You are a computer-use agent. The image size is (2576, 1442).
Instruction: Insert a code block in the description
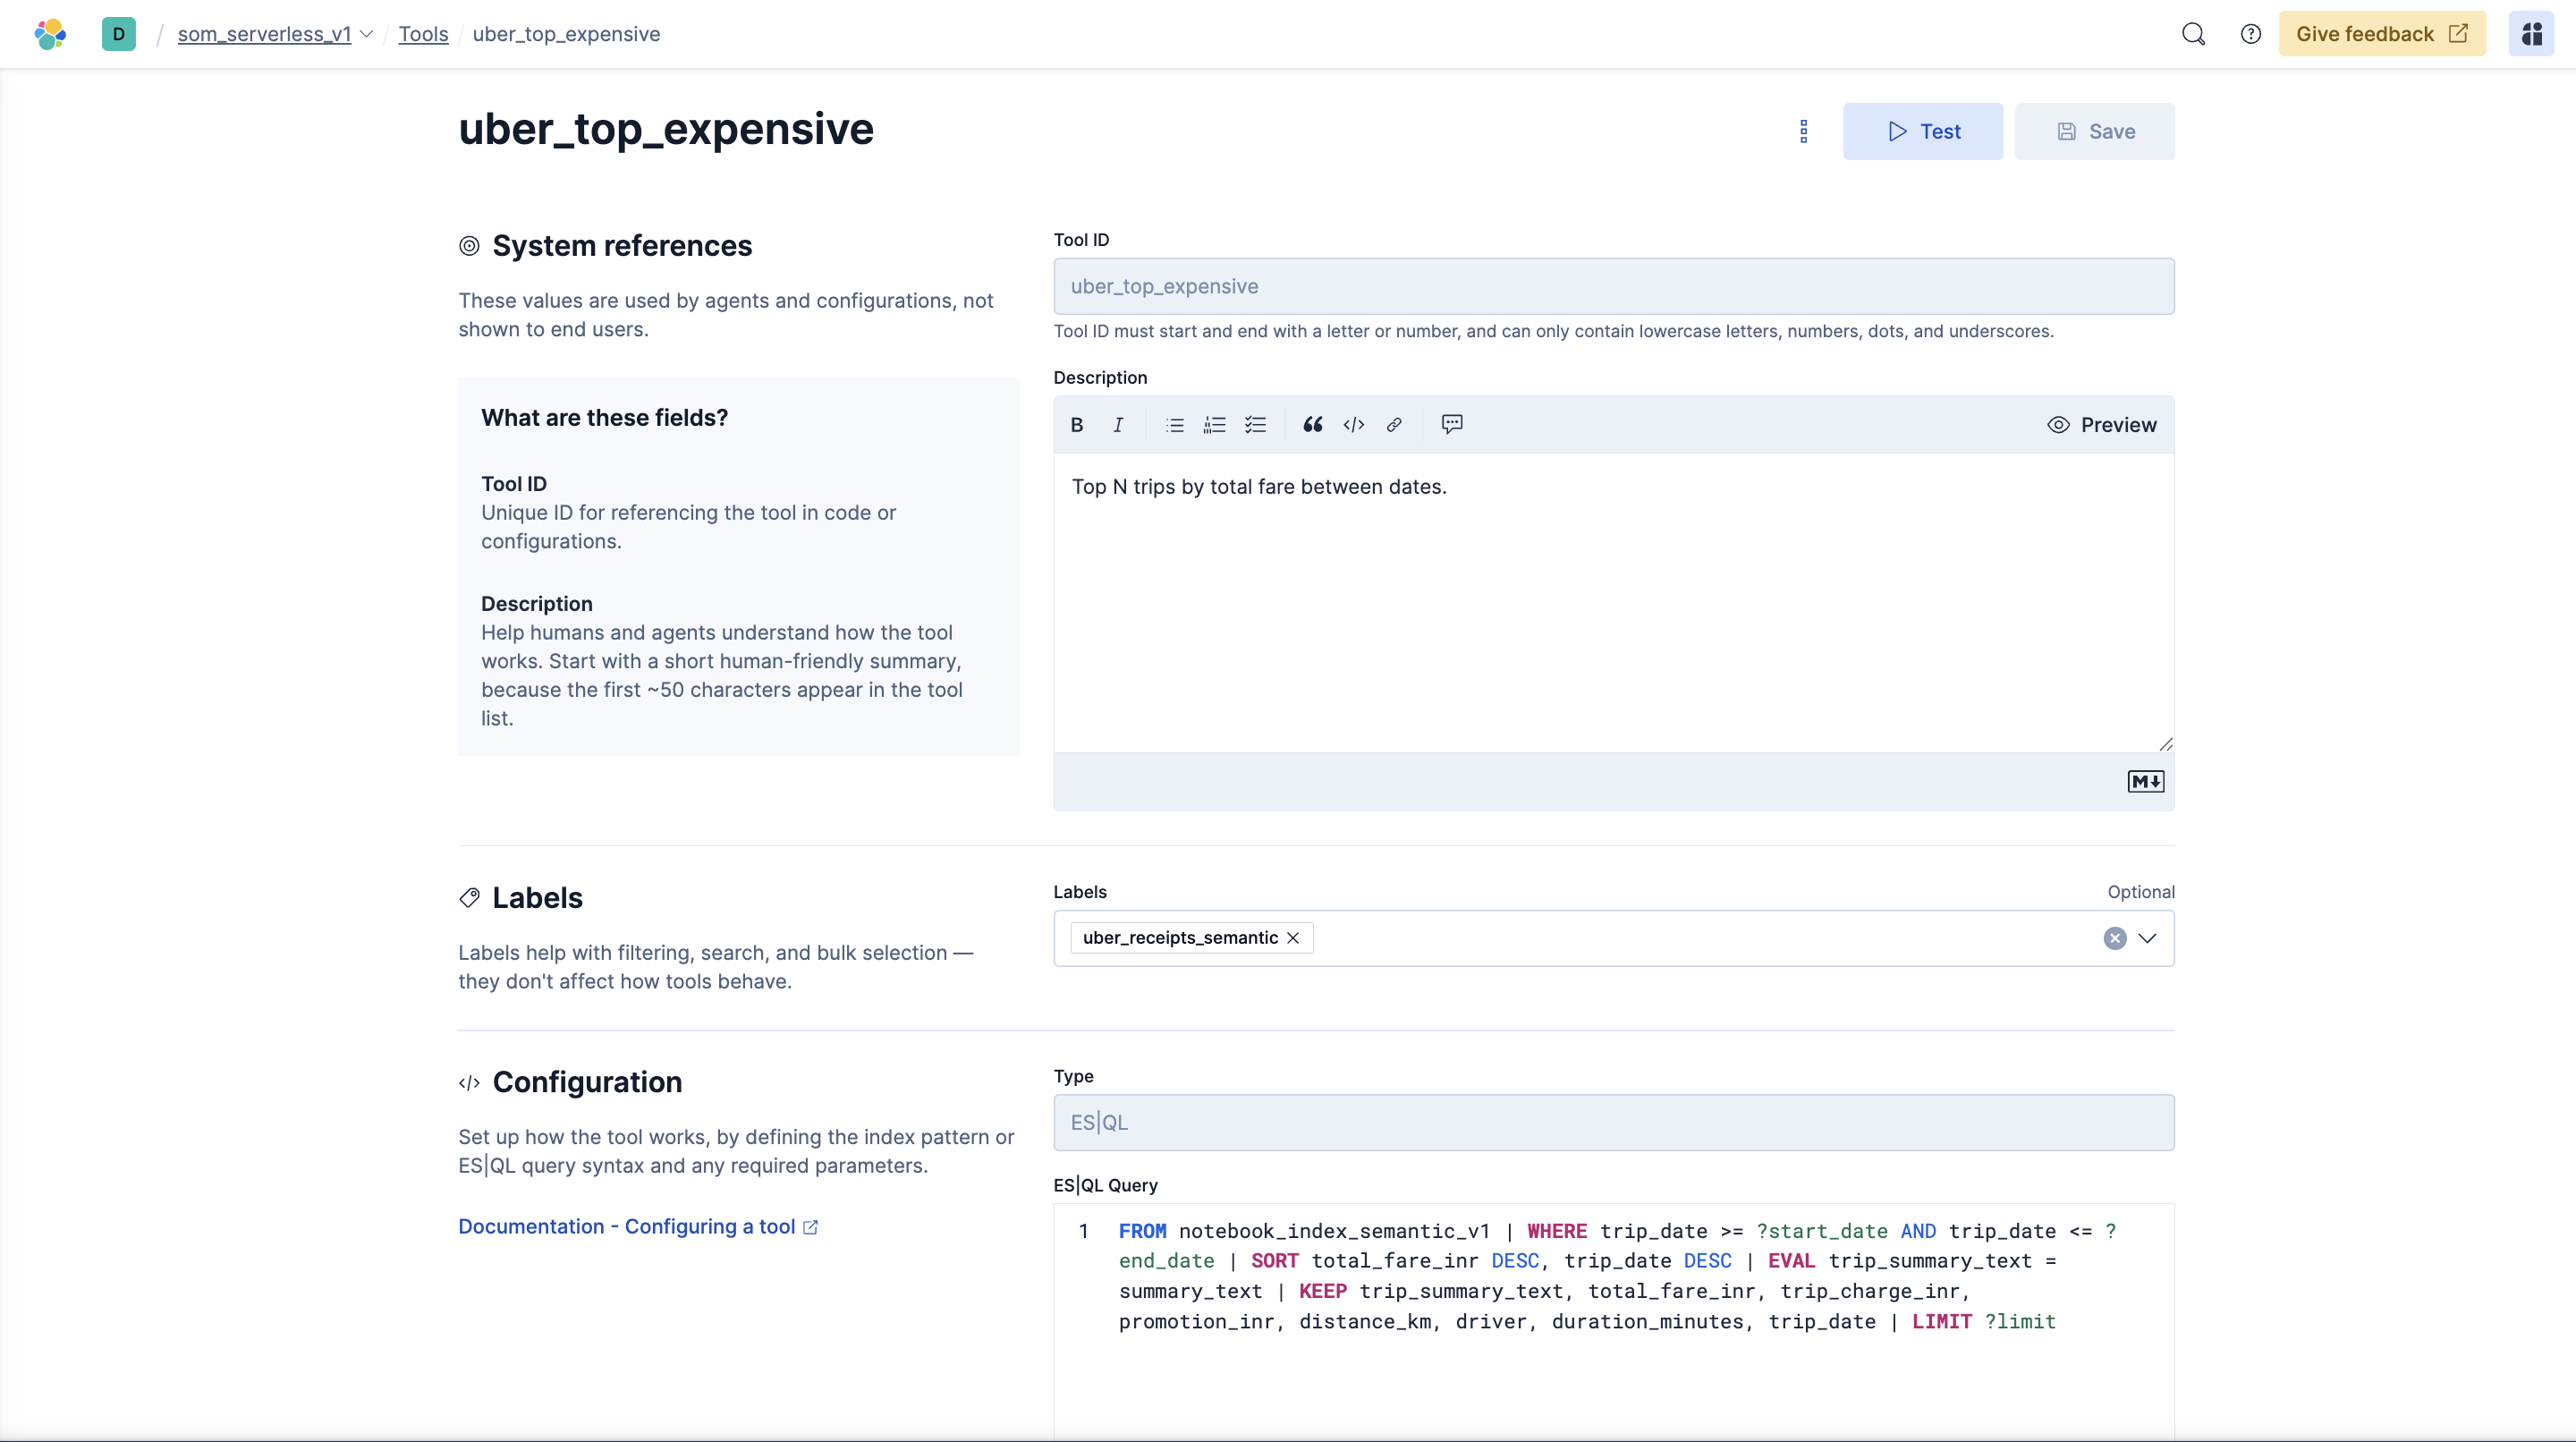[x=1353, y=424]
